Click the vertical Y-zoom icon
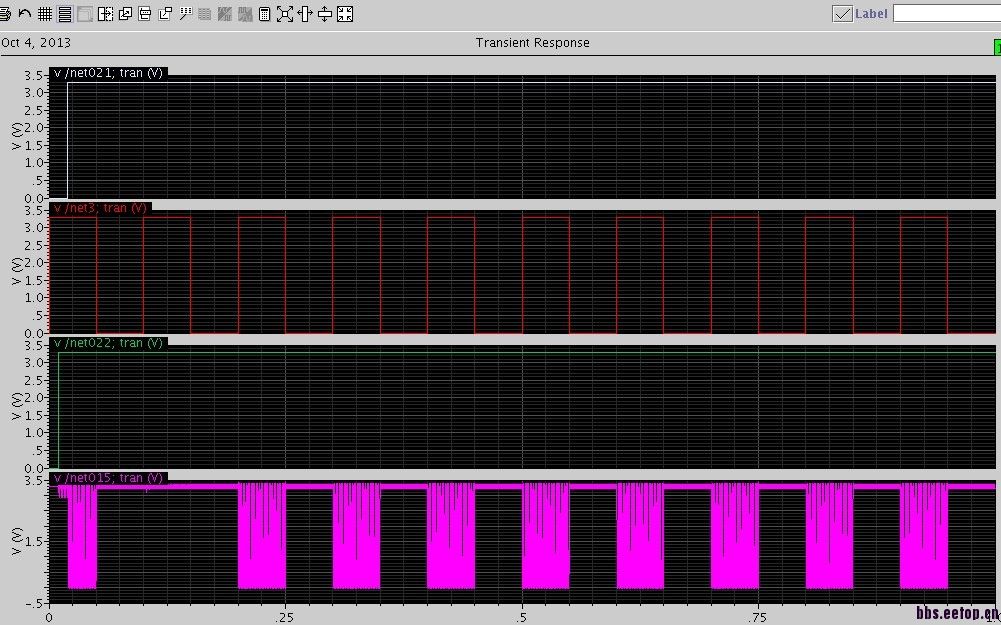 click(325, 13)
